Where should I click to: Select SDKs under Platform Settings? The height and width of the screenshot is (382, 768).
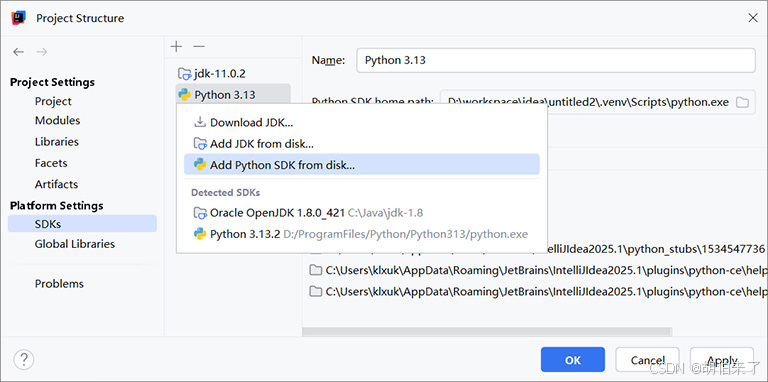tap(82, 224)
